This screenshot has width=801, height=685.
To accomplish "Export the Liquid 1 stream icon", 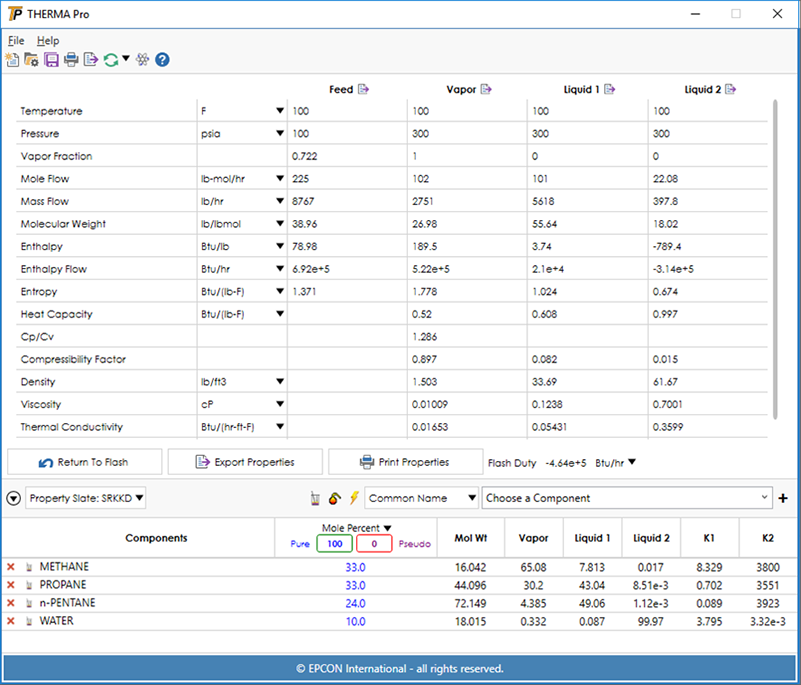I will click(609, 89).
